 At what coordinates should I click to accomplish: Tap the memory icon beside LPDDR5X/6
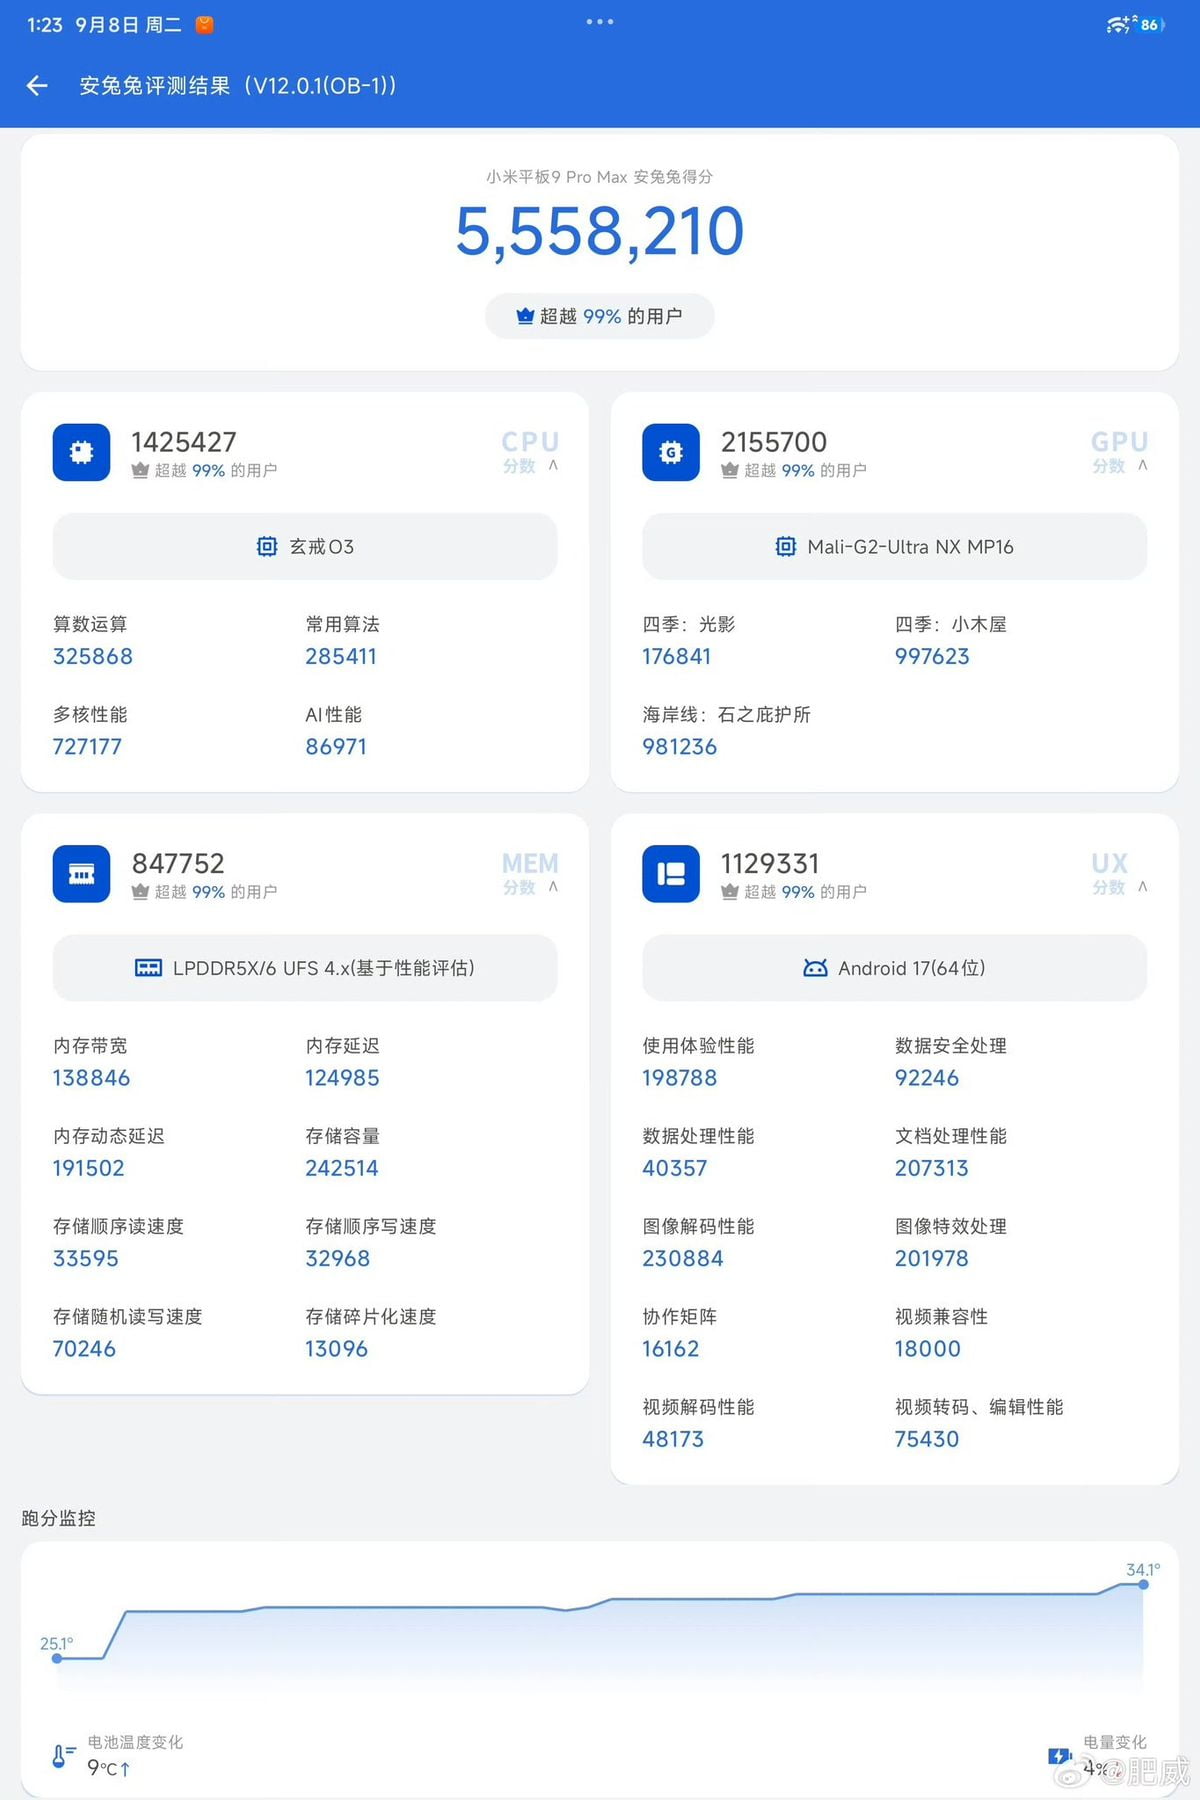pyautogui.click(x=148, y=968)
